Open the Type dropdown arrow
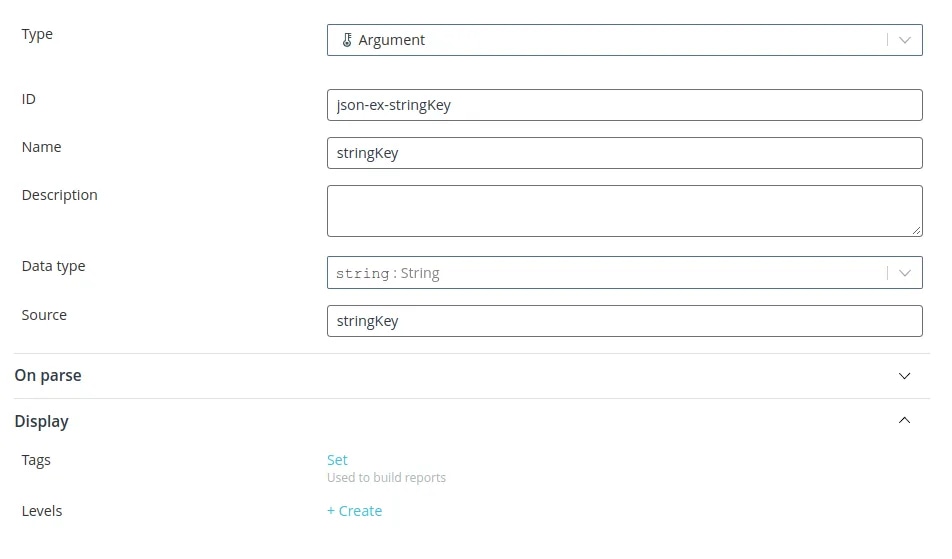This screenshot has height=559, width=952. 905,40
